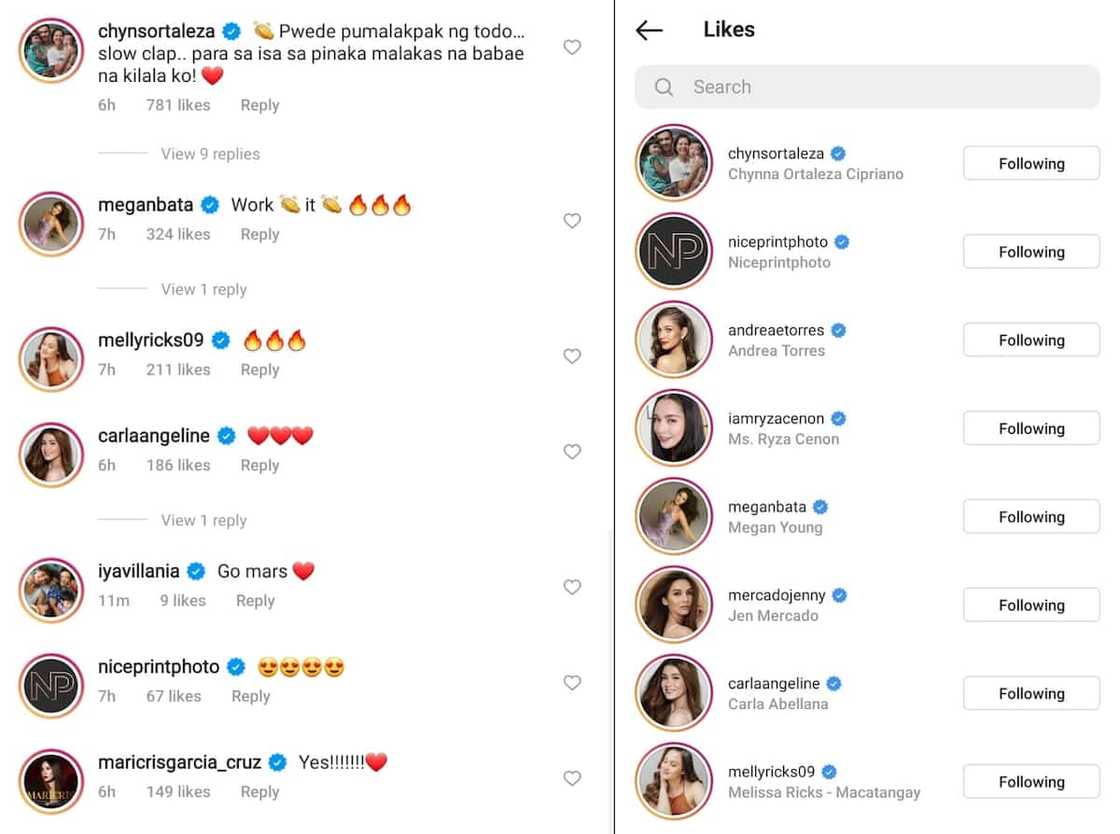
Task: Tap the heart next to niceprintphoto's comment
Action: [572, 683]
